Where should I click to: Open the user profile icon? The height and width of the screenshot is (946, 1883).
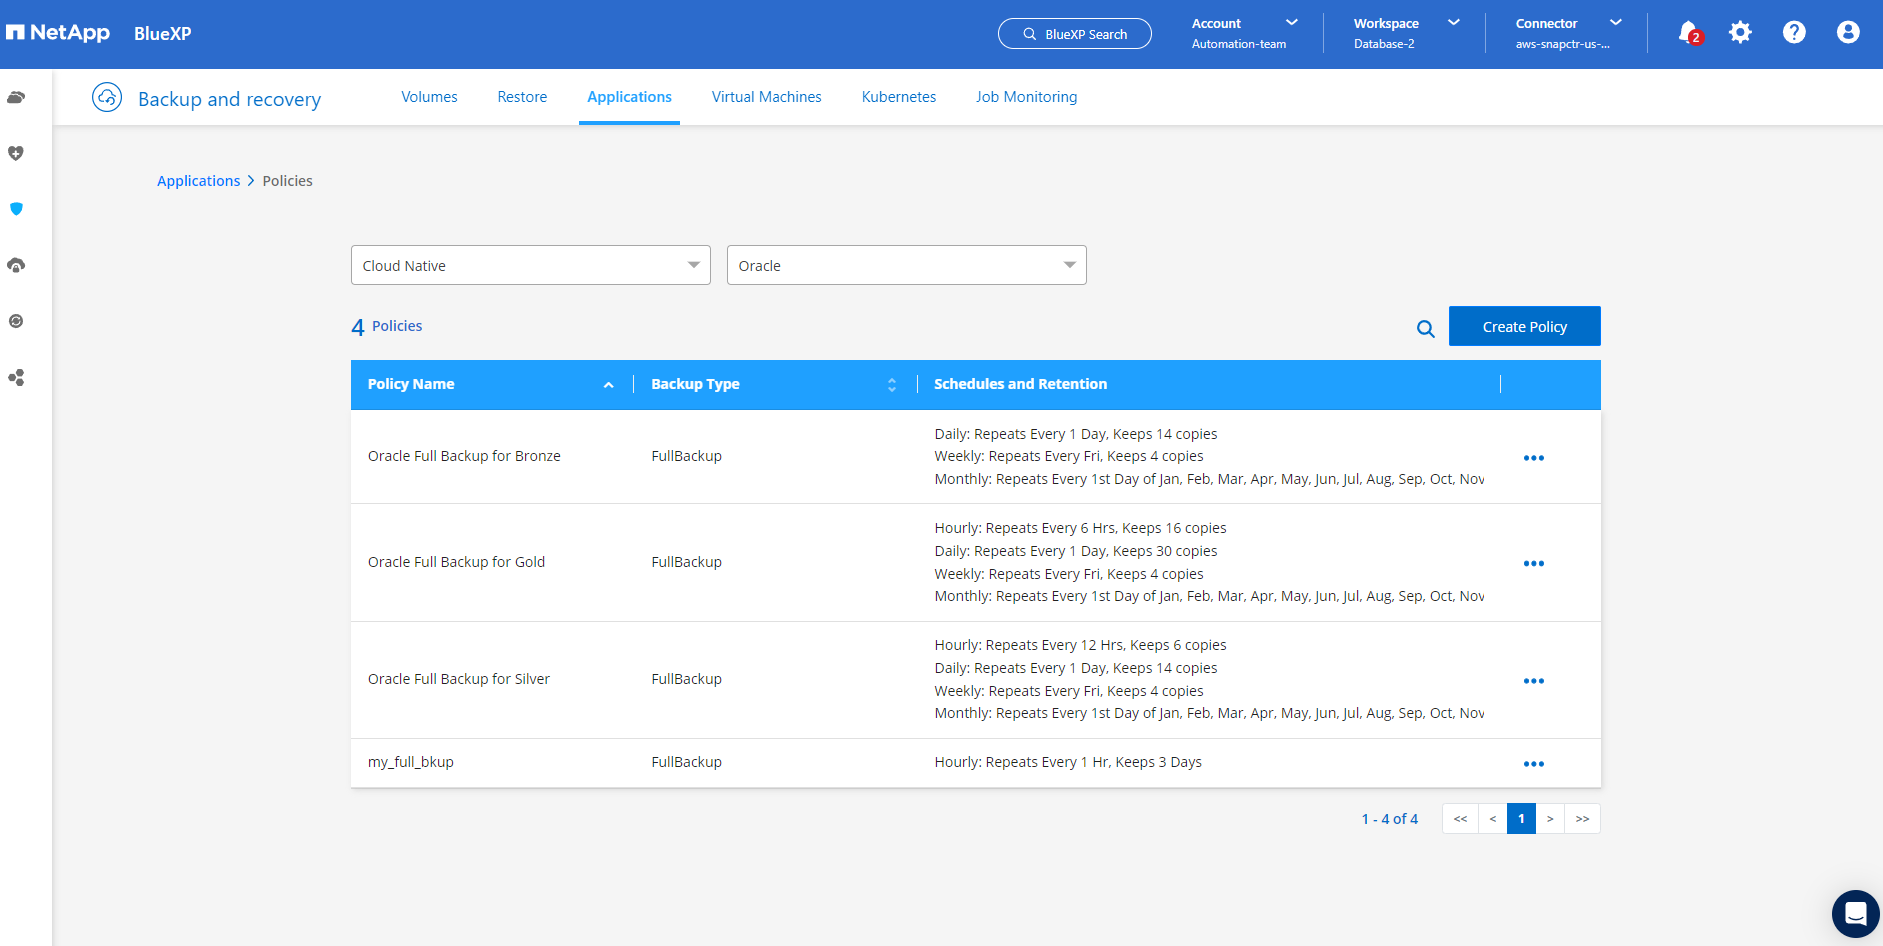pyautogui.click(x=1848, y=33)
